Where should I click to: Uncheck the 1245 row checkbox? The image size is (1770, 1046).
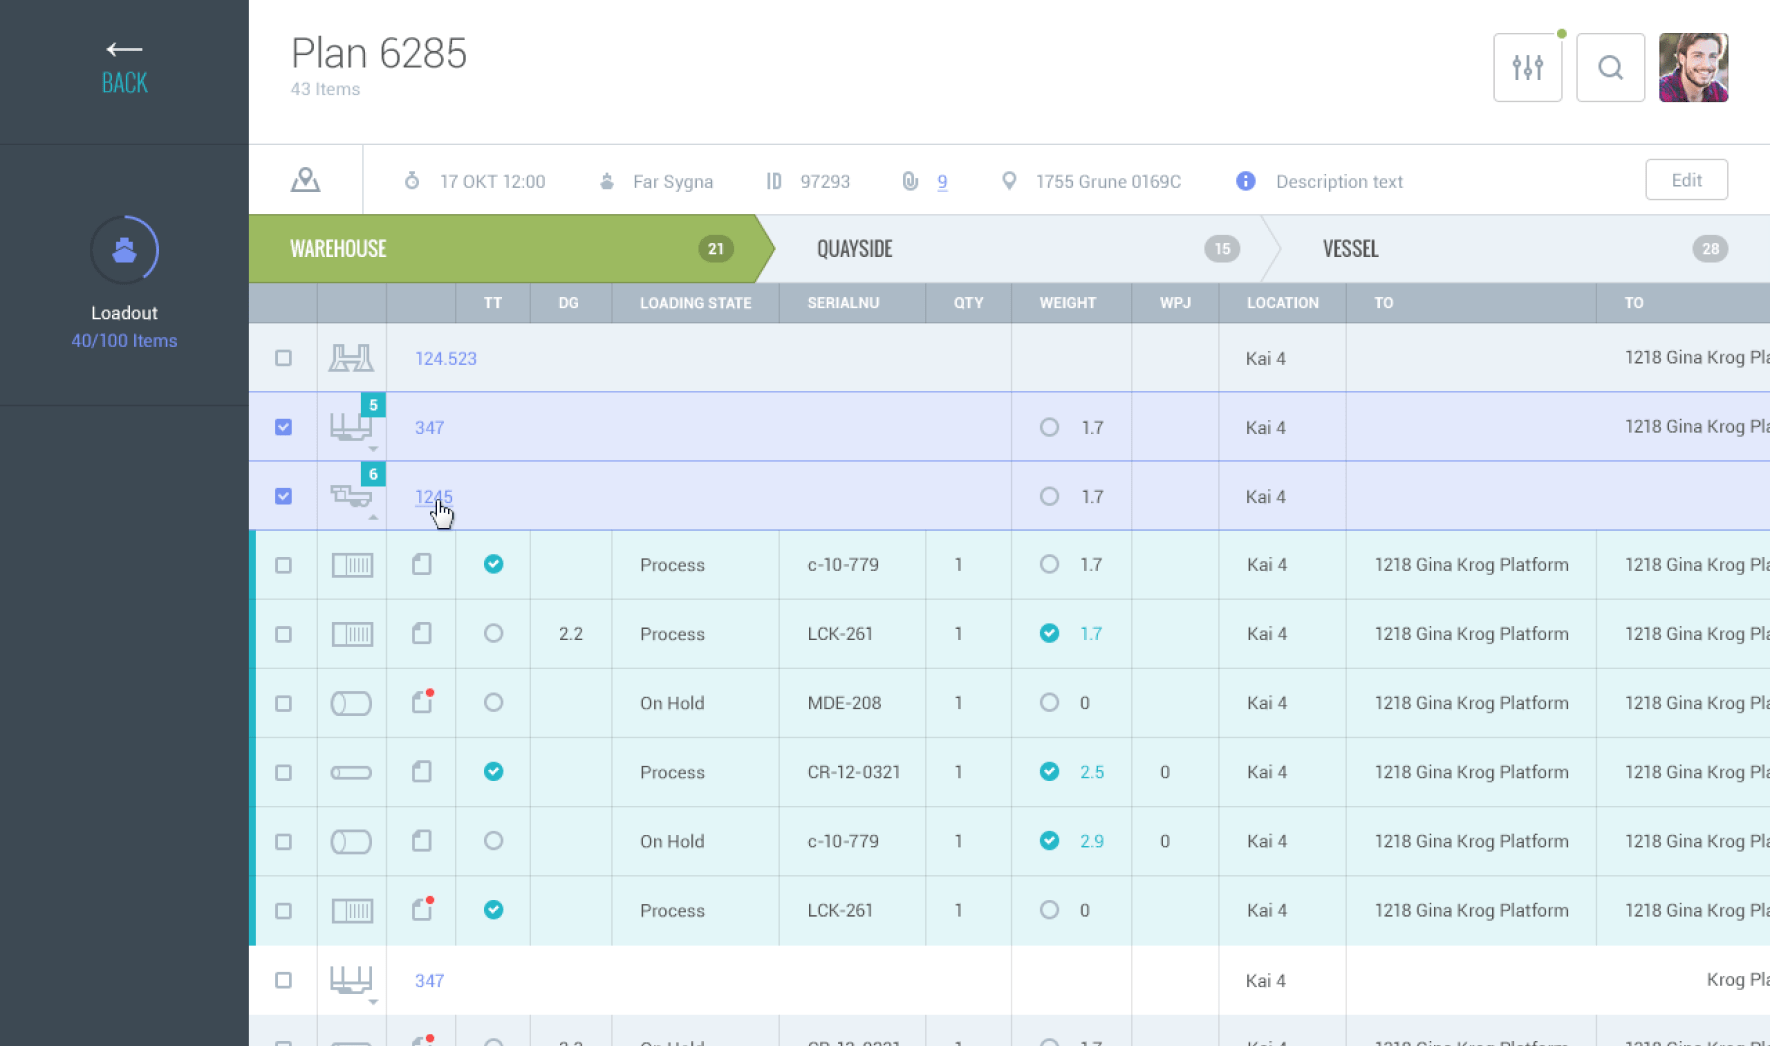click(x=283, y=496)
